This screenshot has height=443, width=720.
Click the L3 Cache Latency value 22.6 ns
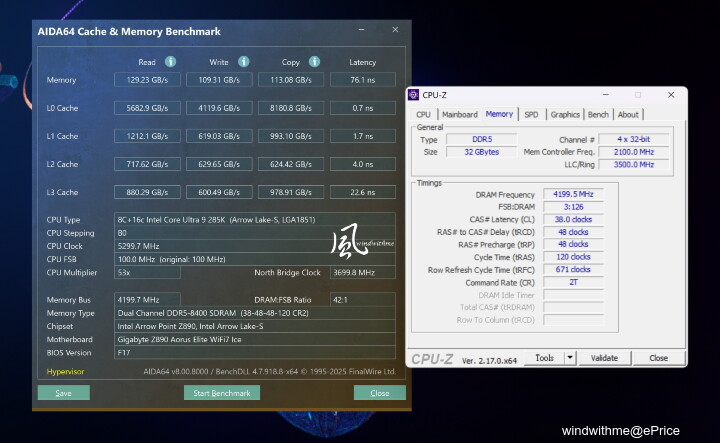(x=363, y=192)
